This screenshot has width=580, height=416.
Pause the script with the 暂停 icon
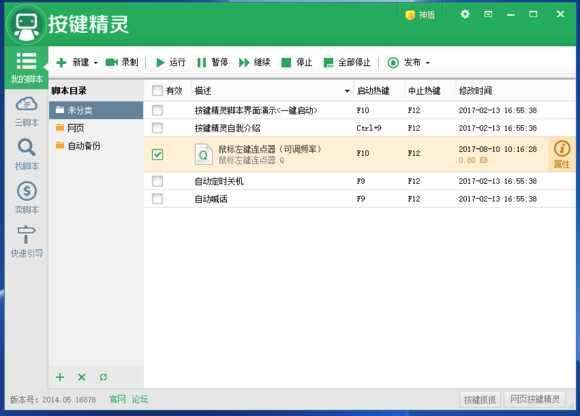pyautogui.click(x=202, y=62)
